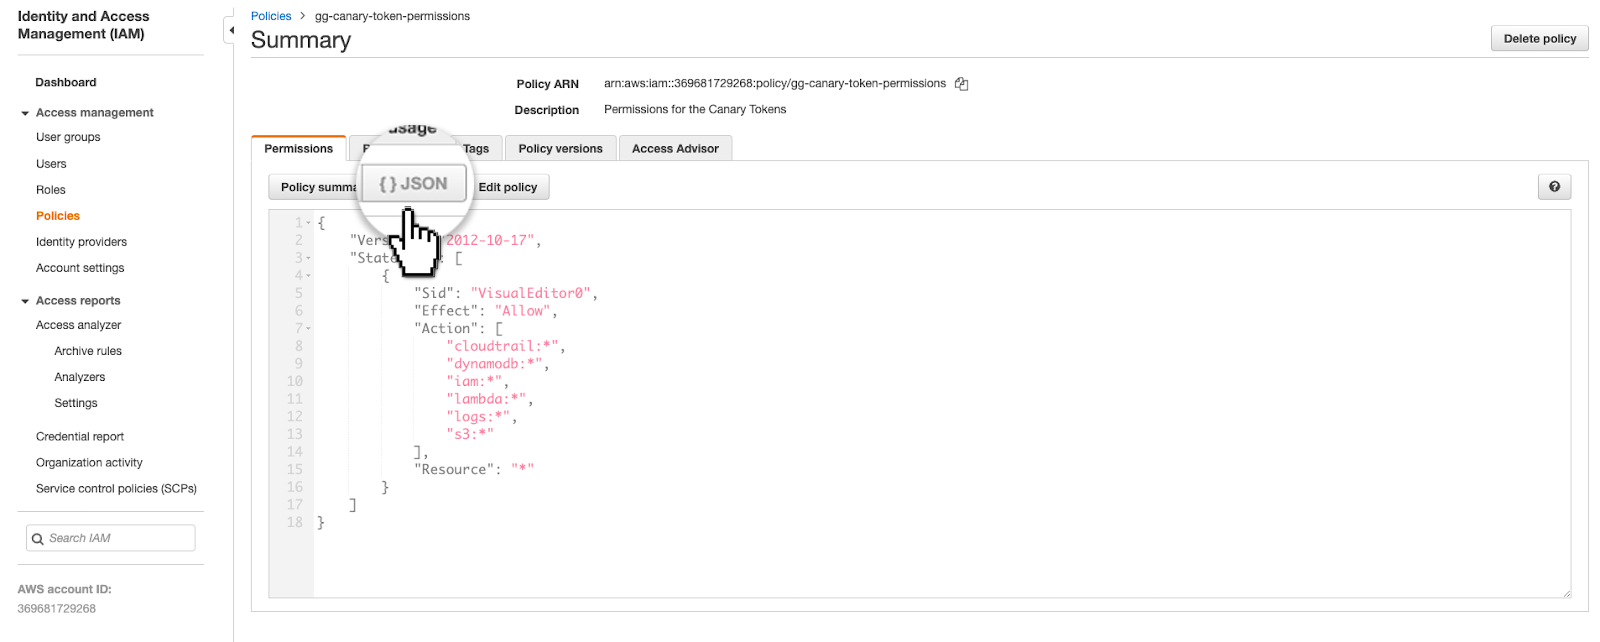
Task: Collapse the IAM sidebar with the arrow
Action: point(231,31)
